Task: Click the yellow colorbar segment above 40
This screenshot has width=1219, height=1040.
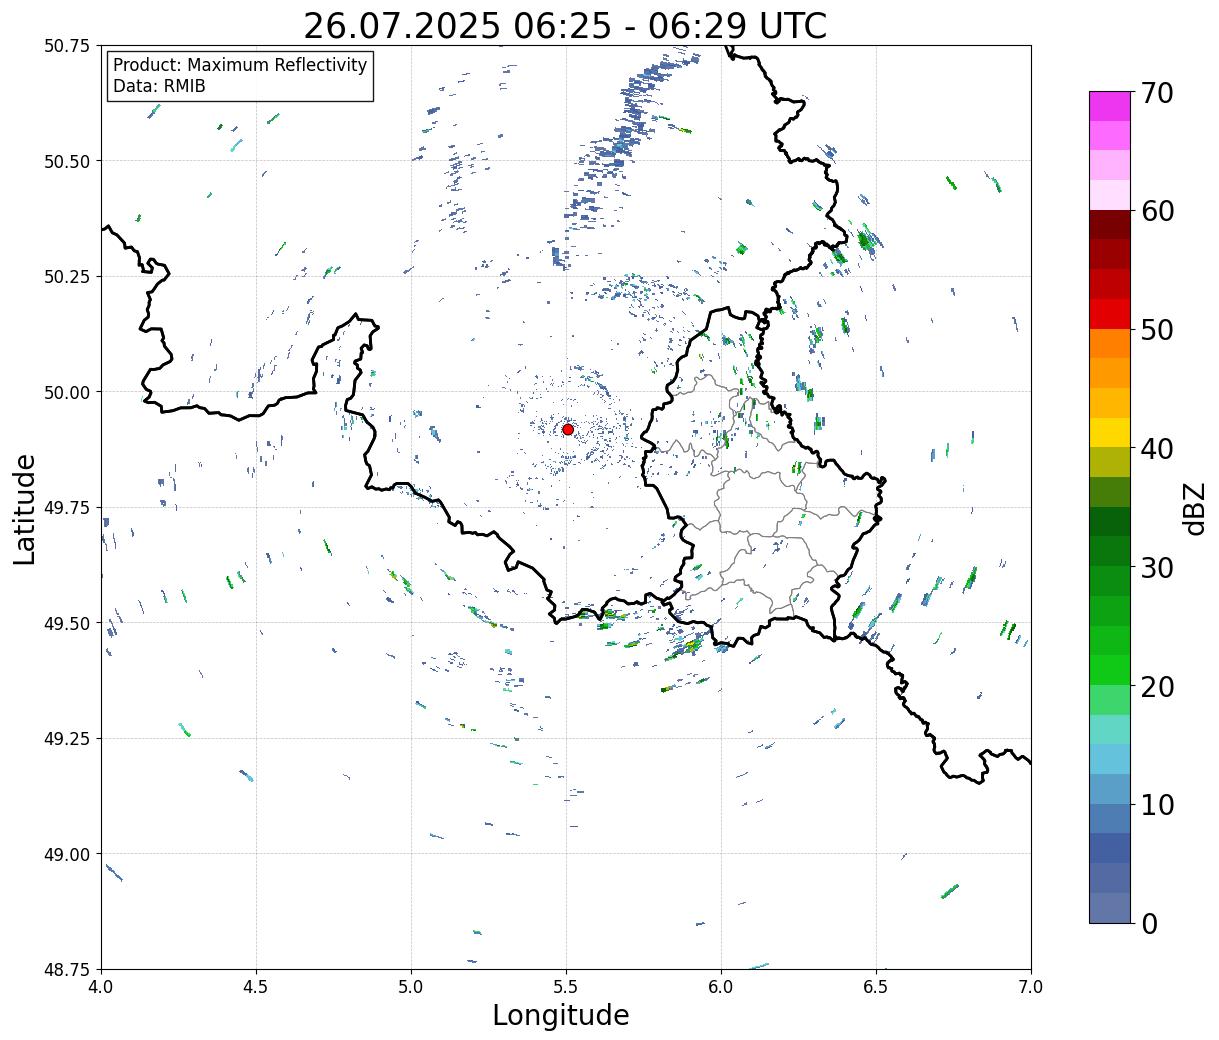Action: (1110, 432)
